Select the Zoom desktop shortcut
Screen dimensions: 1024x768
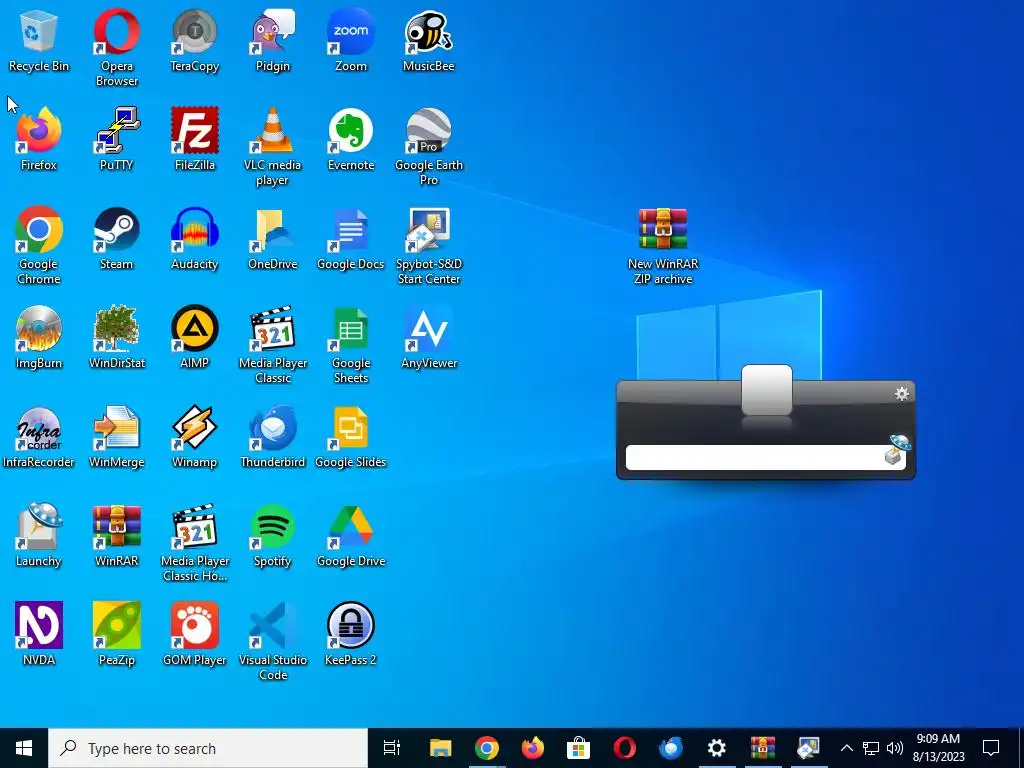[351, 40]
